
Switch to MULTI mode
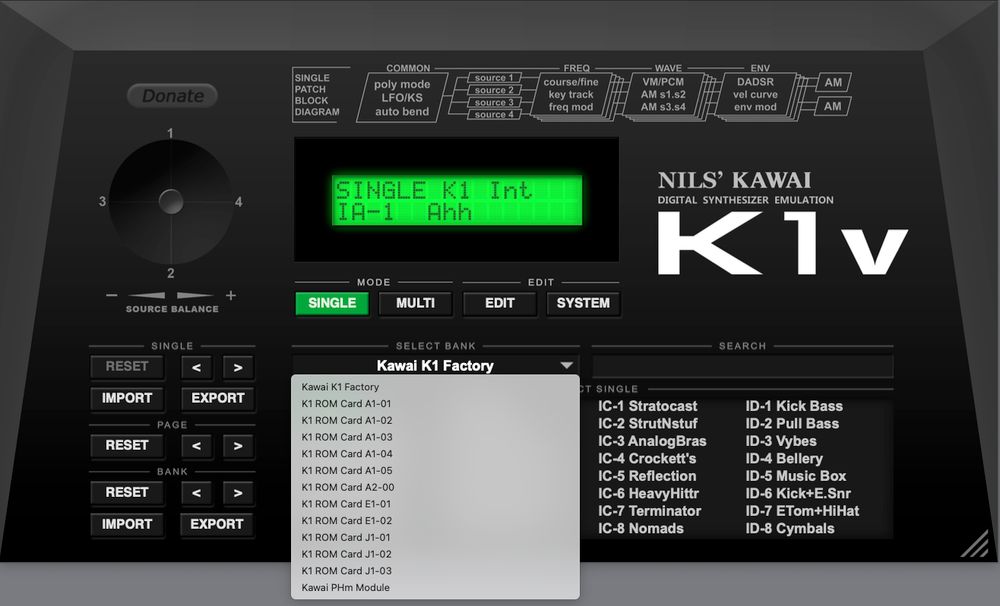(415, 303)
